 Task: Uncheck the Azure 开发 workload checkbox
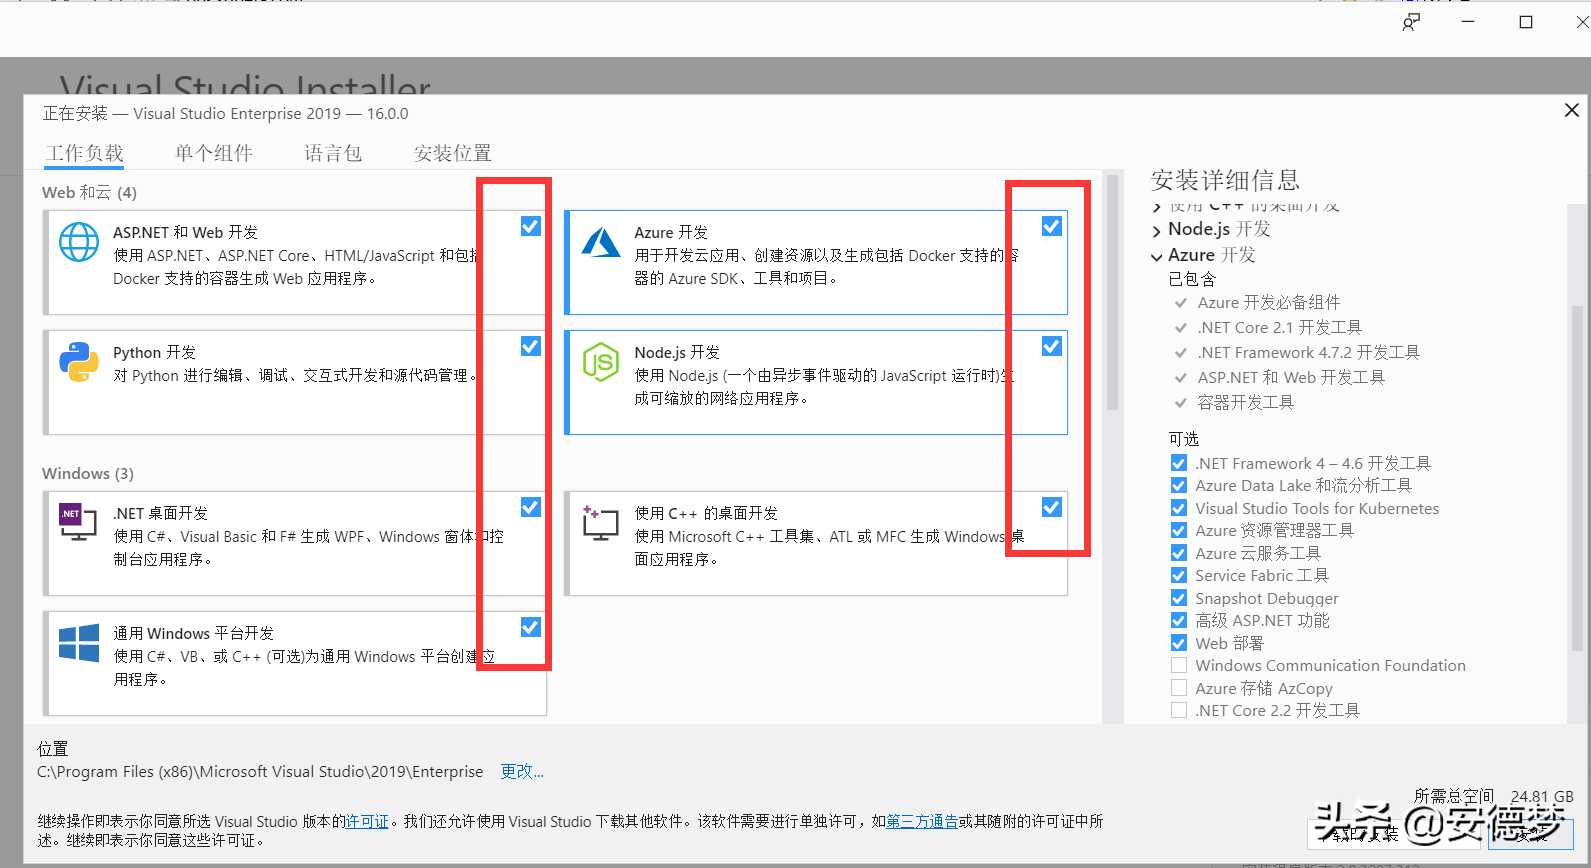1052,227
